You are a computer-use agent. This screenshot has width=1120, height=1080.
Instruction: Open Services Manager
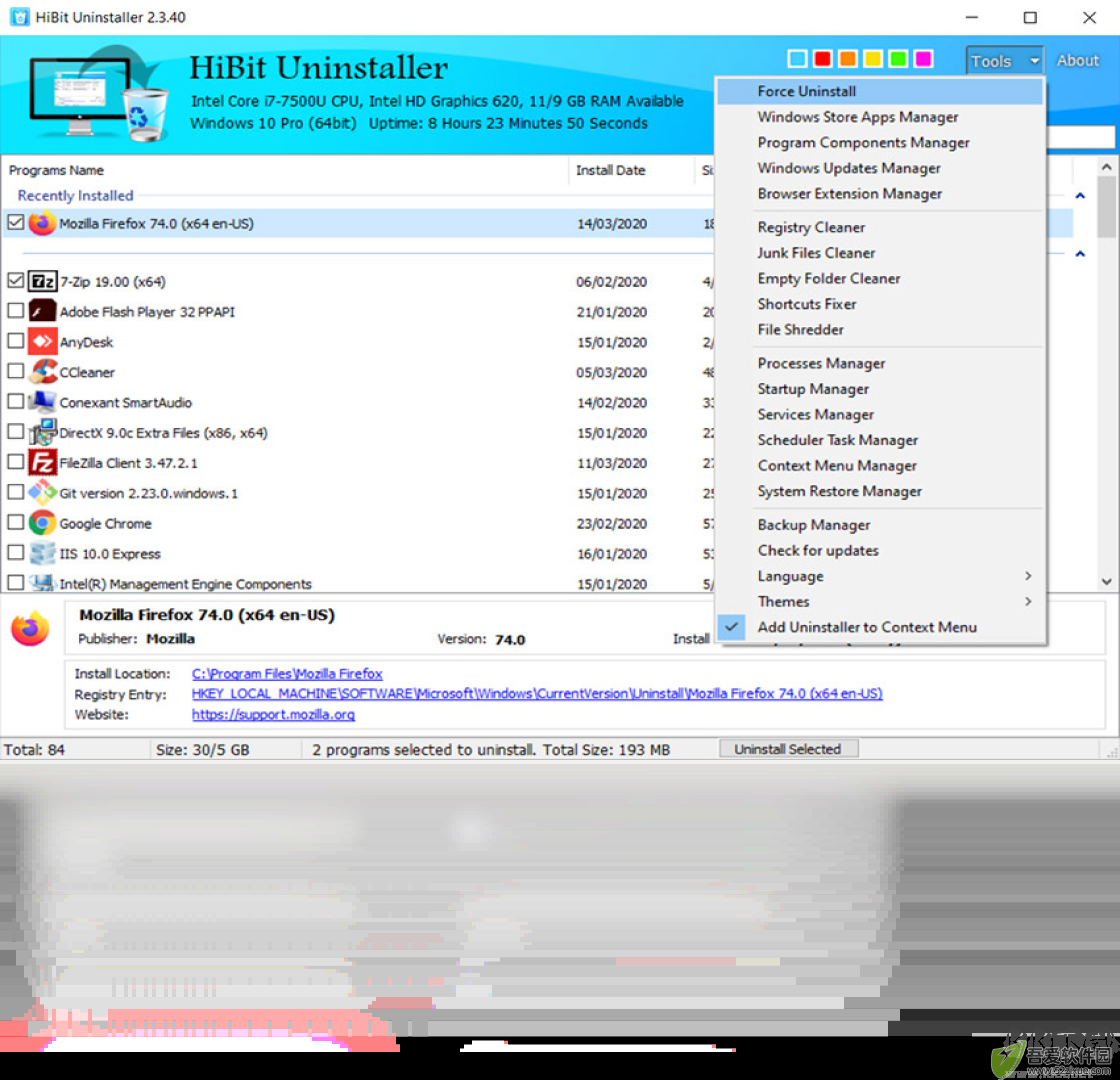(x=881, y=415)
